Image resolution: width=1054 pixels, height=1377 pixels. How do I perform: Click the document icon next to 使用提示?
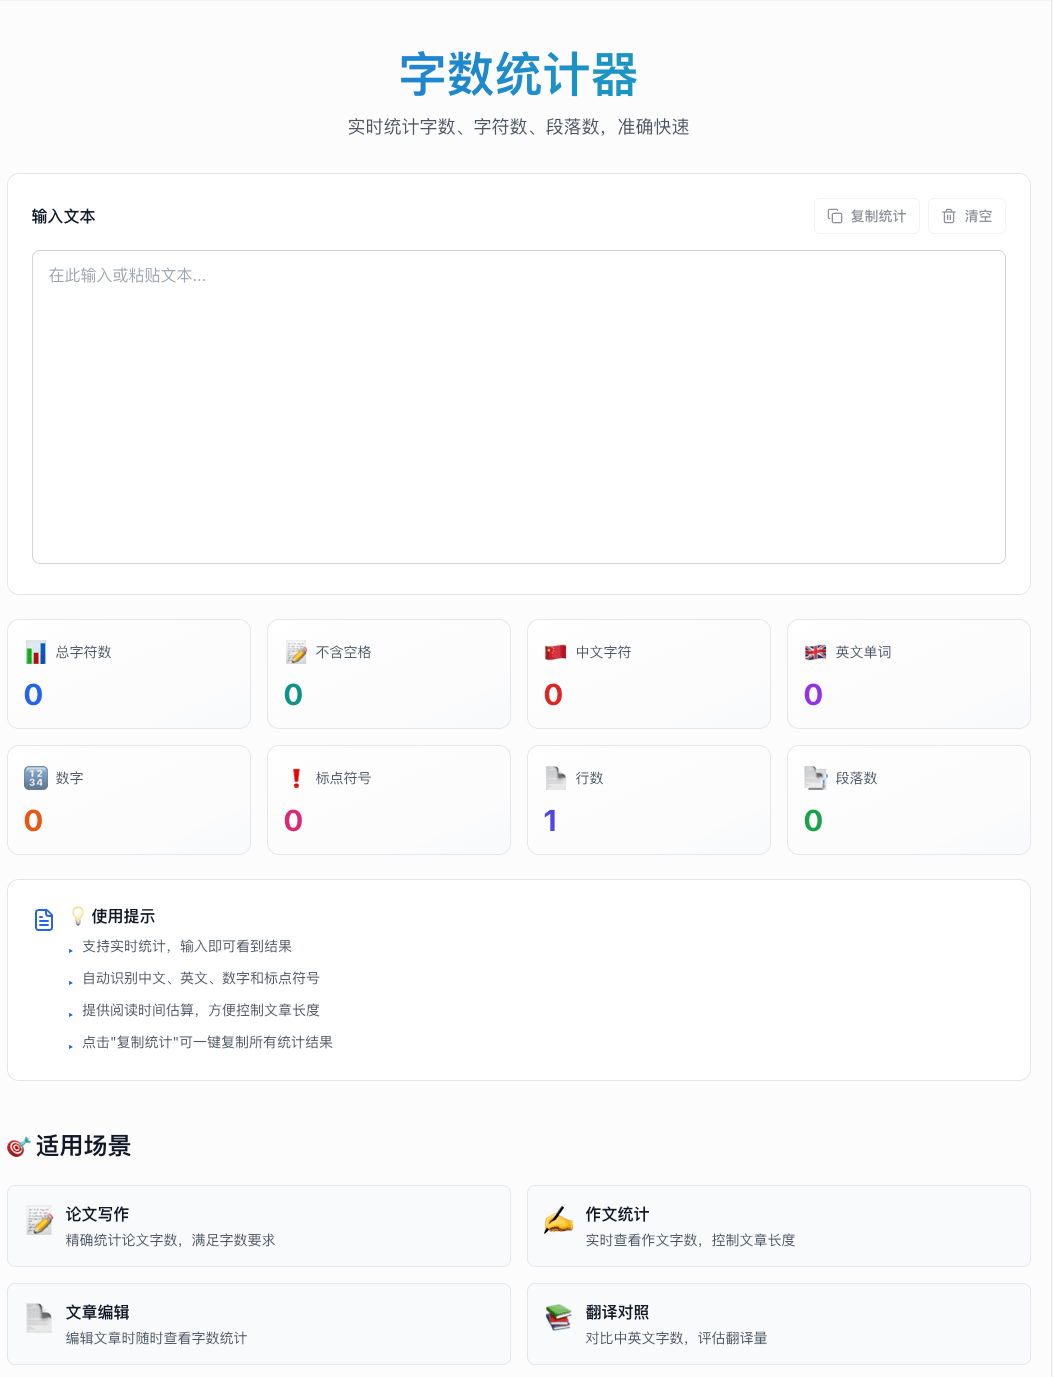click(44, 919)
